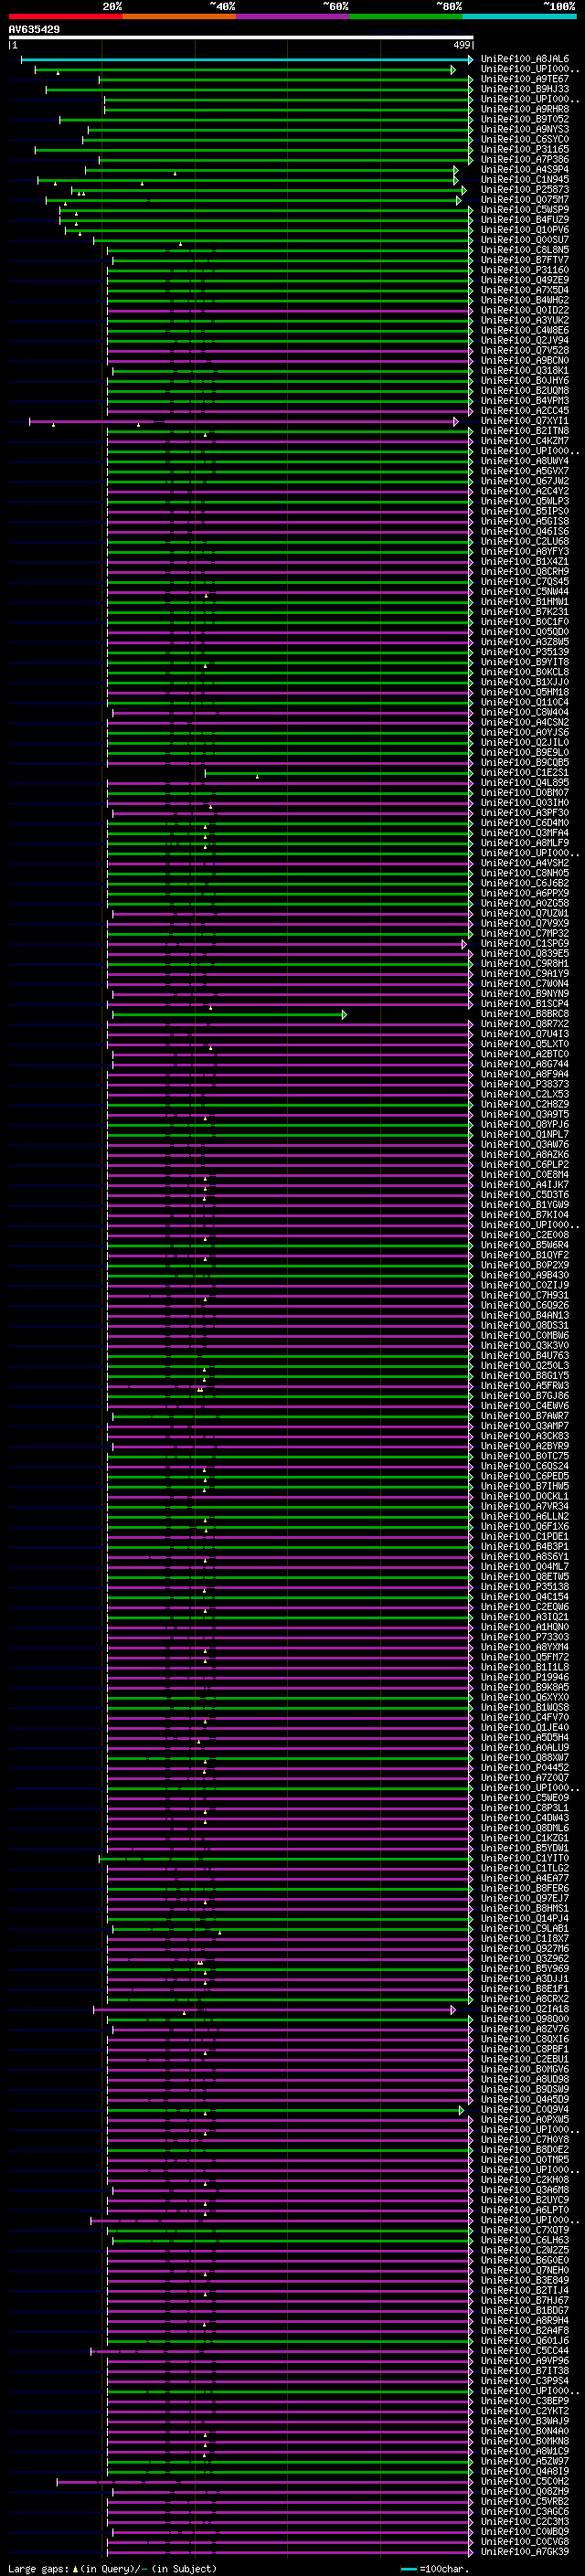The height and width of the screenshot is (2576, 585).
Task: Select hit label UniRef100_Q075M7
Action: click(525, 199)
